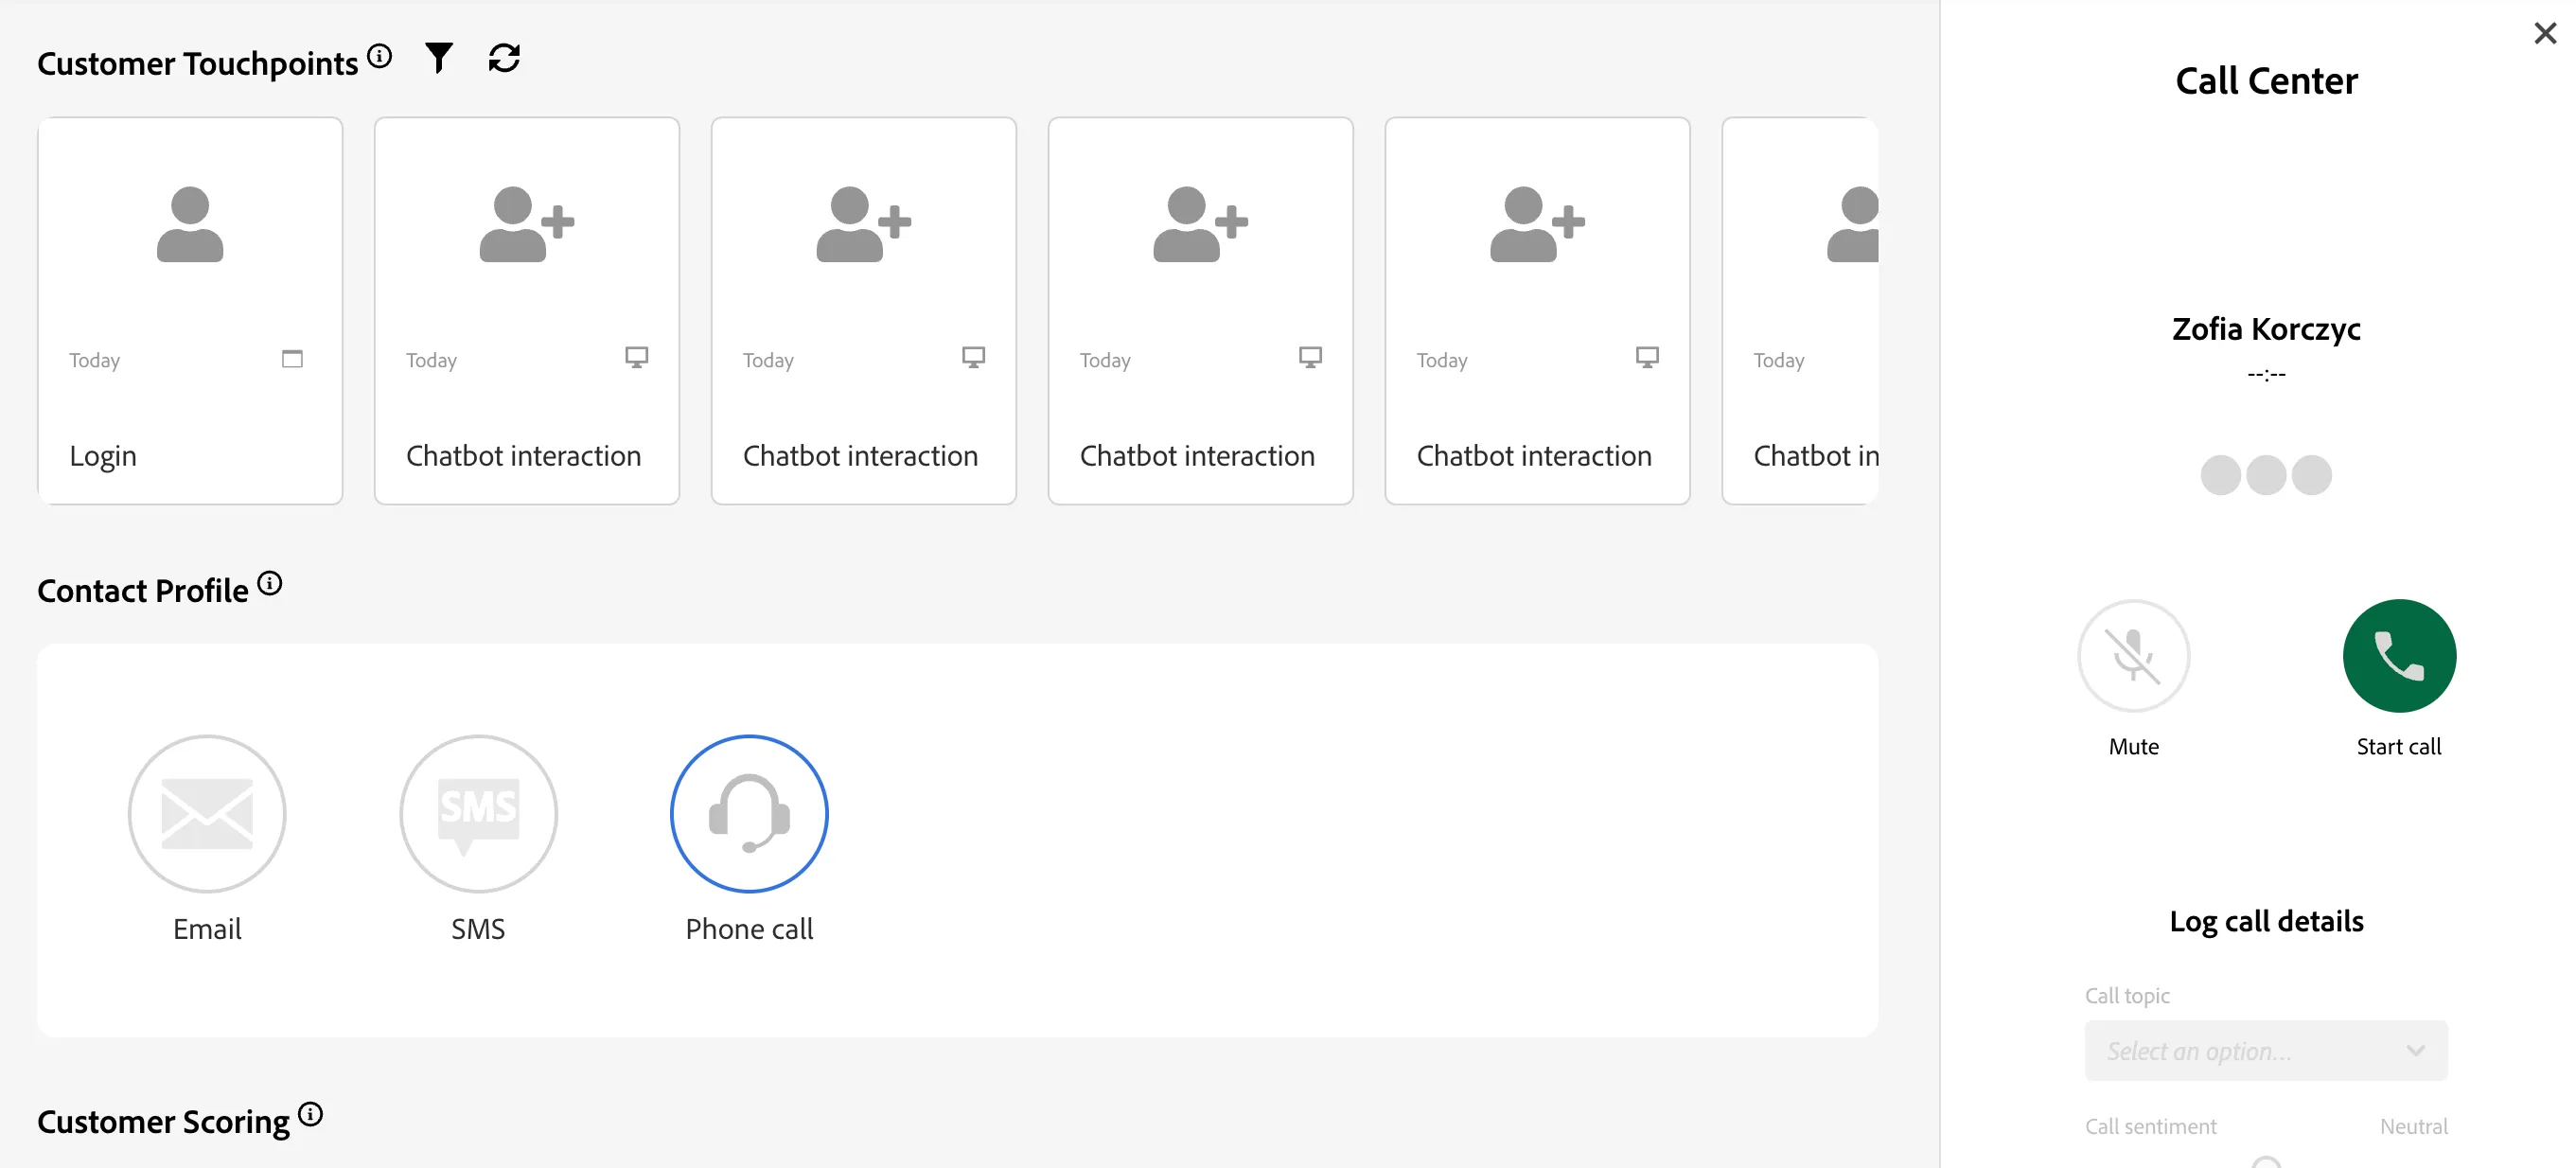This screenshot has width=2576, height=1168.
Task: Click the call timer placeholder under the name
Action: coord(2266,374)
